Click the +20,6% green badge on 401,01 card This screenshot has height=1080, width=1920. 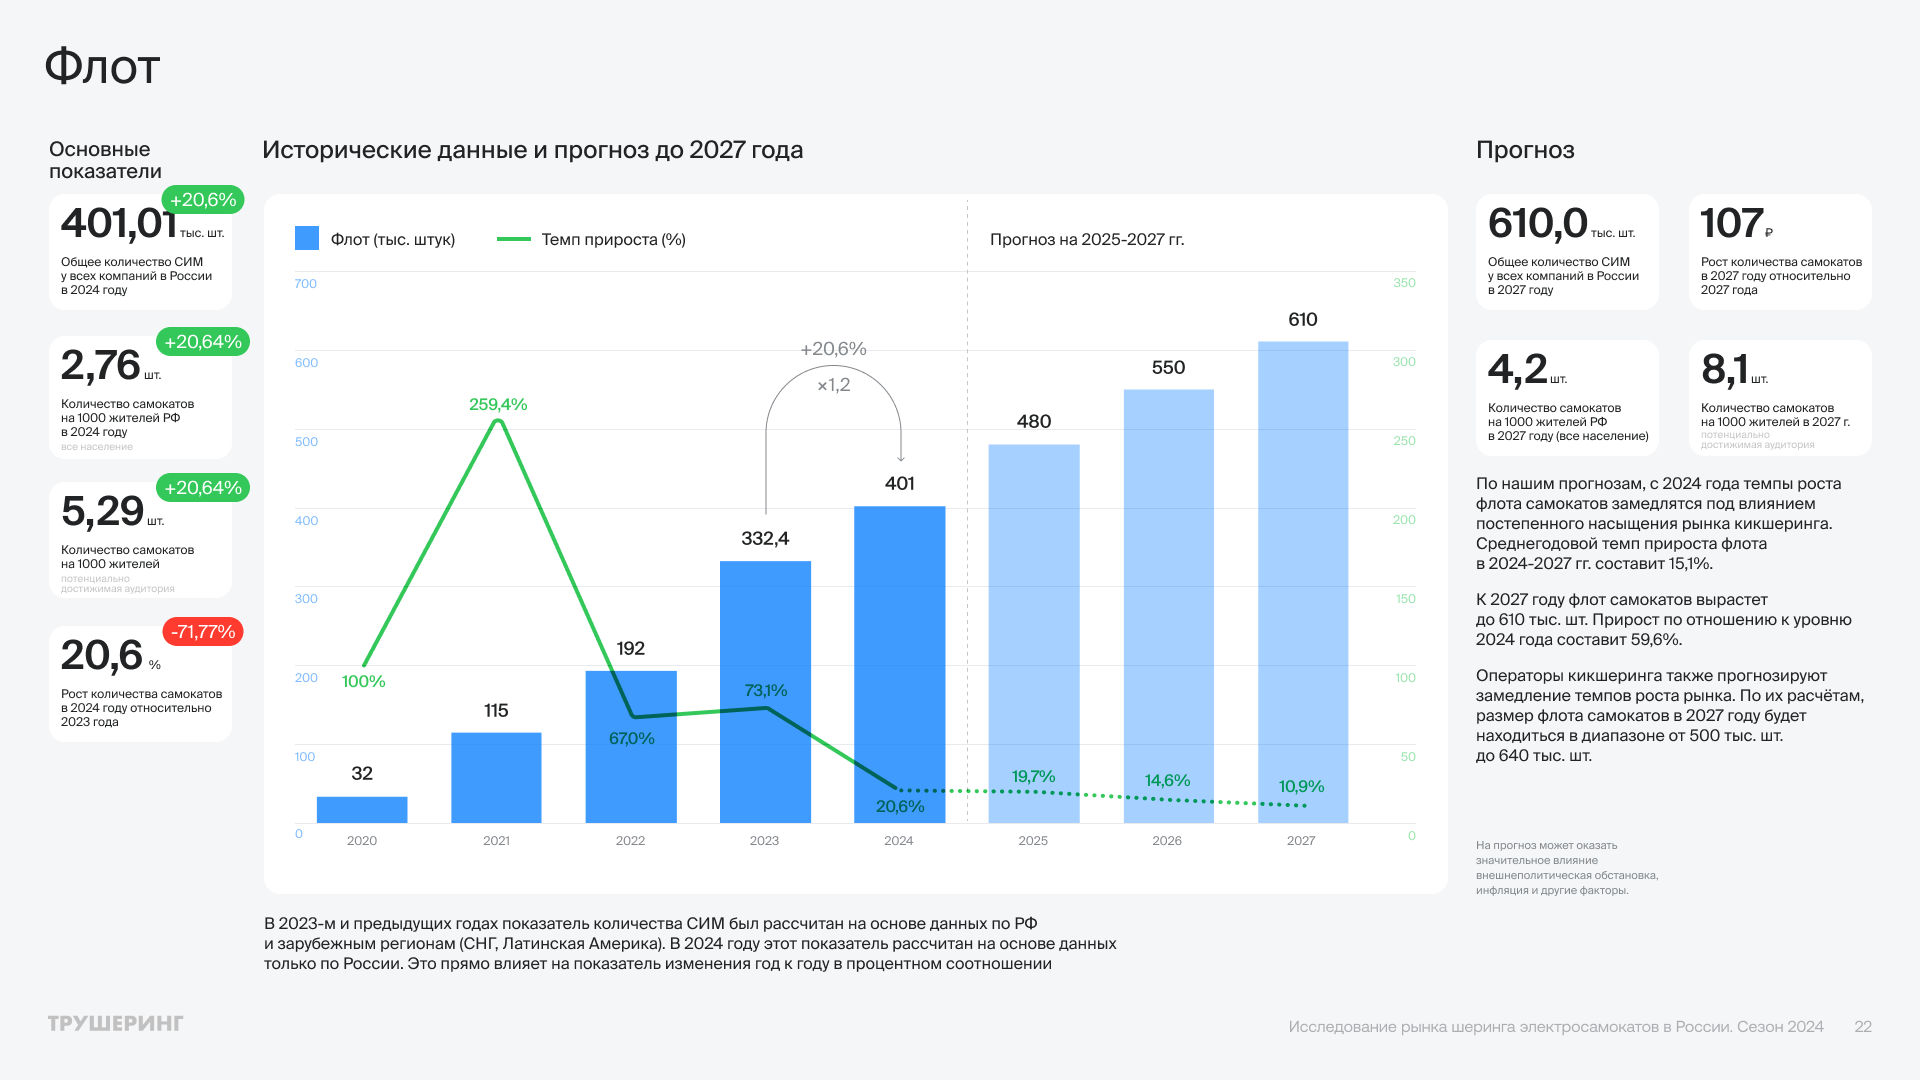203,200
